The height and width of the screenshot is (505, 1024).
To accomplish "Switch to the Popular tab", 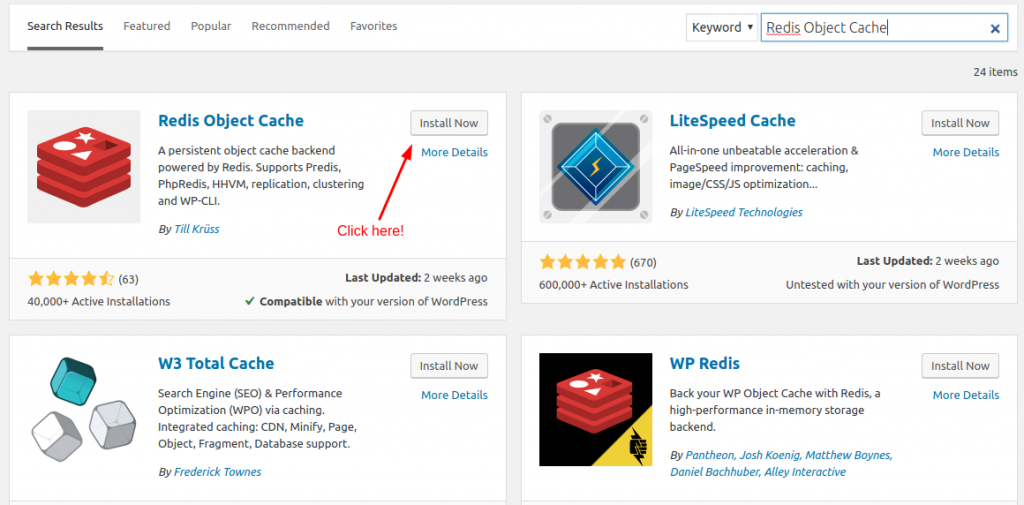I will coord(211,26).
